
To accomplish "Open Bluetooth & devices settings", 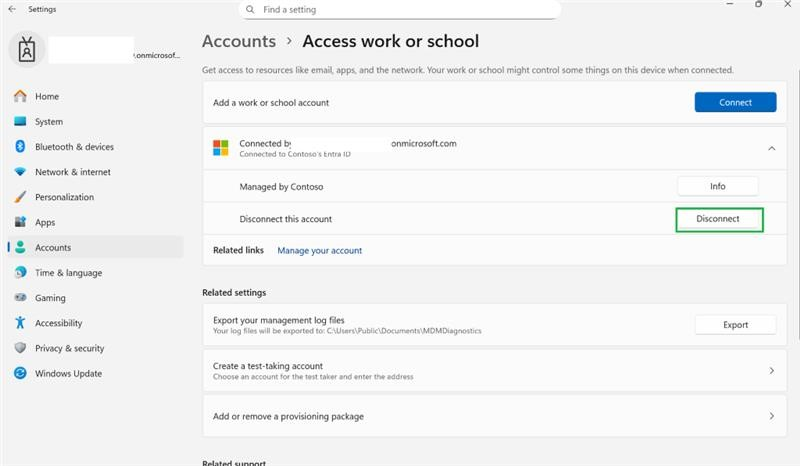I will coord(93,146).
